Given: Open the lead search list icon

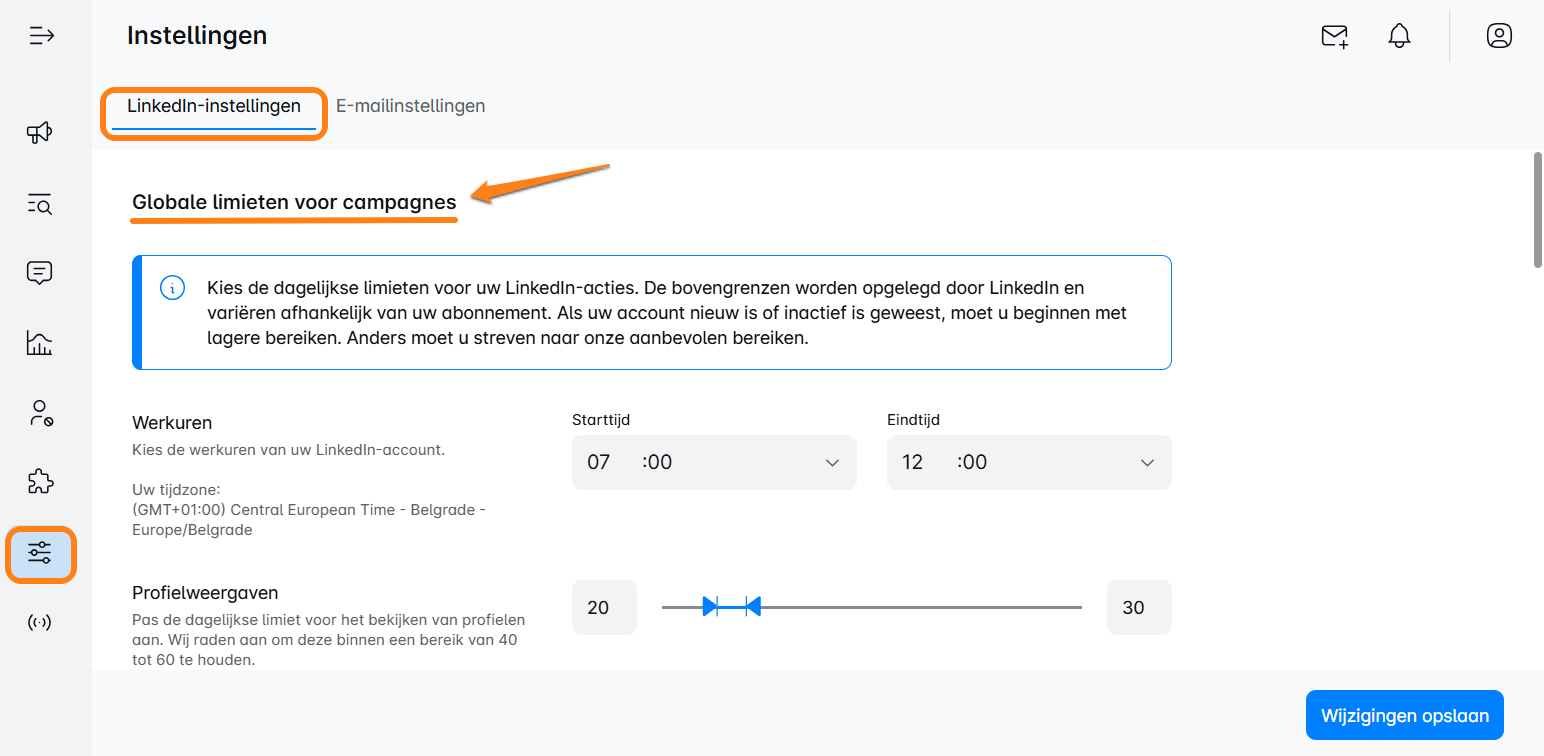Looking at the screenshot, I should (40, 205).
